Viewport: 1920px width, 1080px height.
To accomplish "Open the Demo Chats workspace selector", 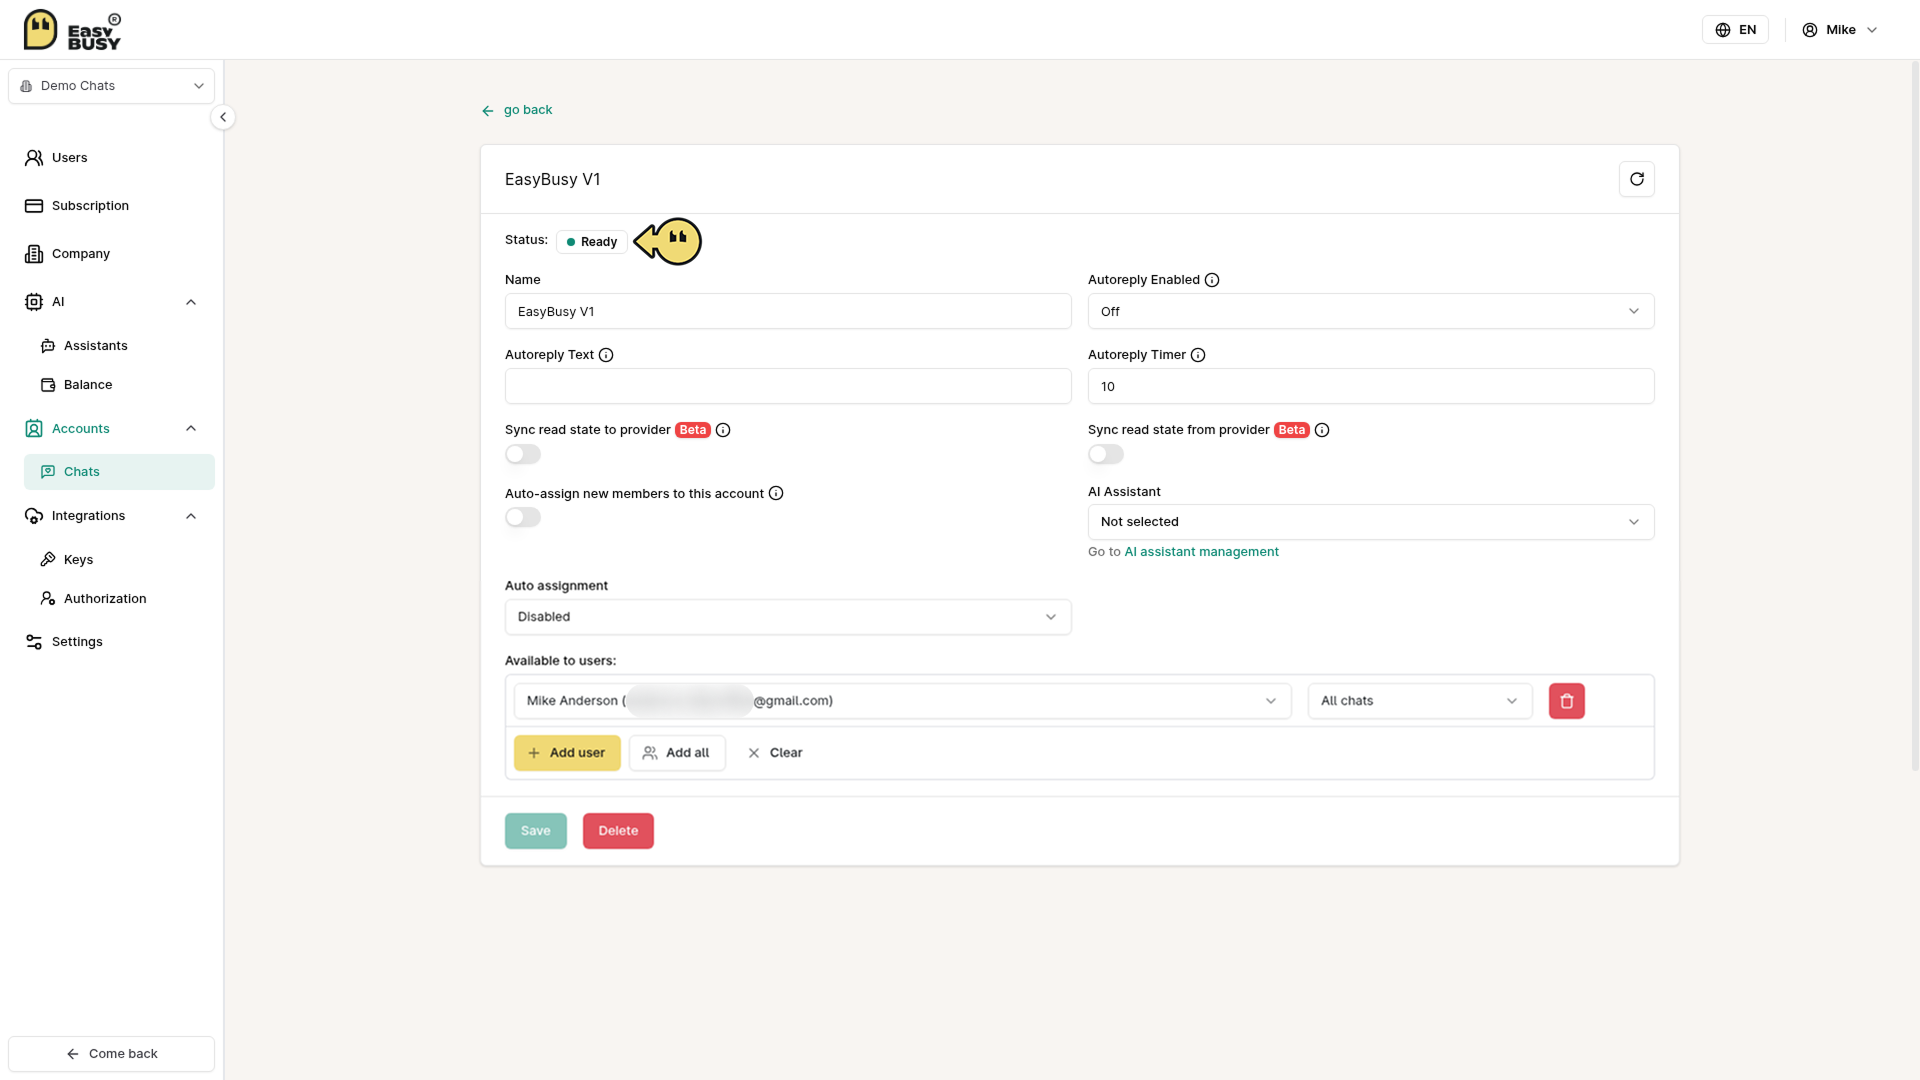I will [111, 86].
